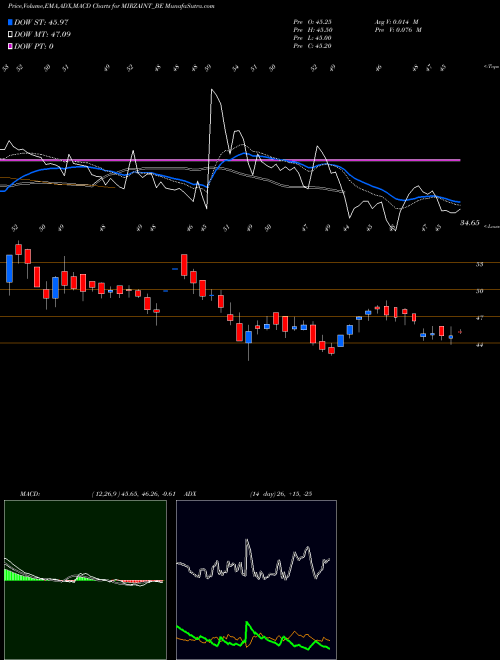The image size is (500, 660).
Task: Click MACD parameters '(12,26,9) 45.65, 46.26, -0.61'
Action: (x=133, y=494)
